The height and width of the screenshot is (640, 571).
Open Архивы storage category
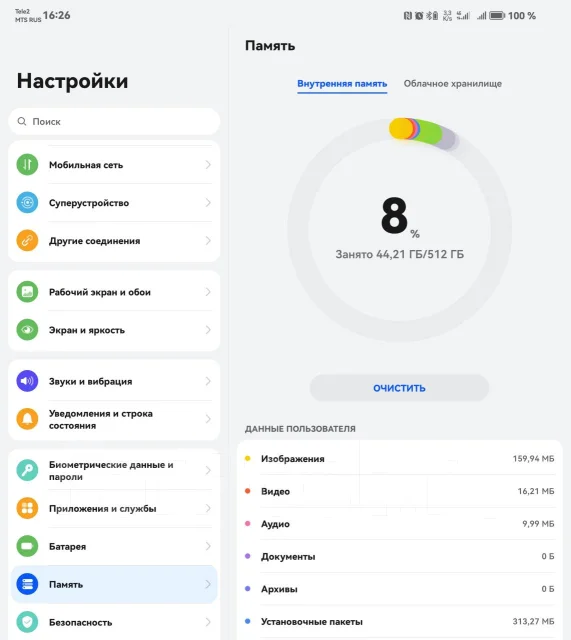[x=400, y=589]
